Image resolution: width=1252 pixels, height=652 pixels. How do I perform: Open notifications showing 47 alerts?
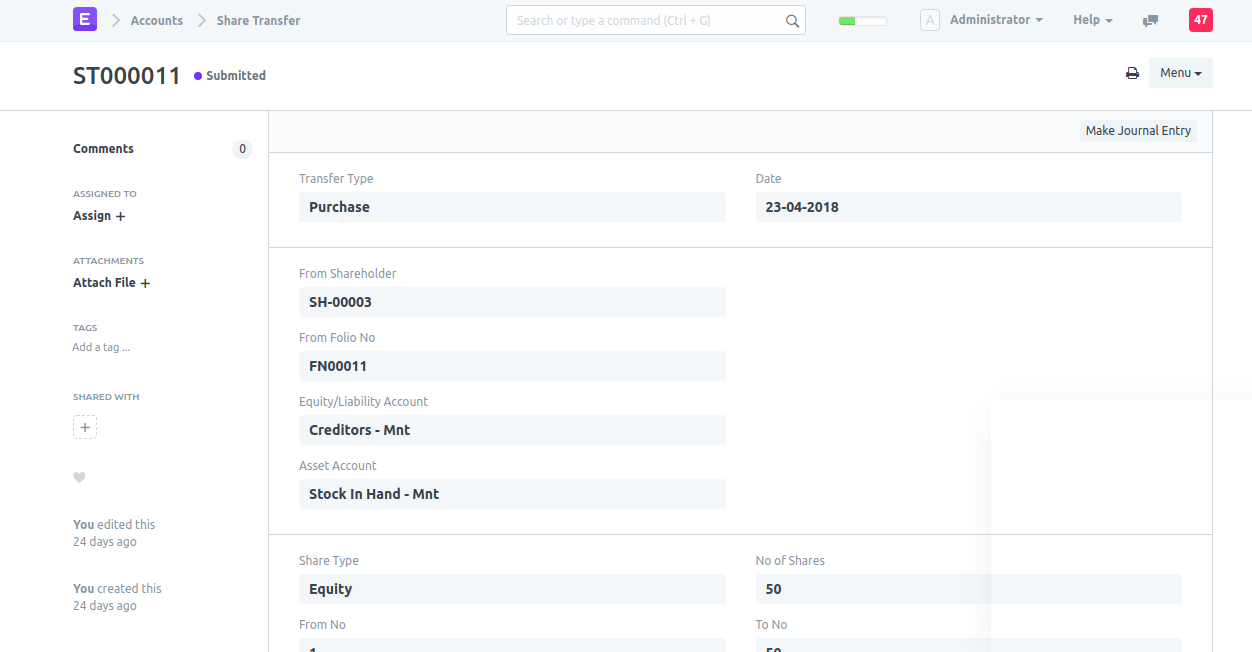tap(1200, 19)
